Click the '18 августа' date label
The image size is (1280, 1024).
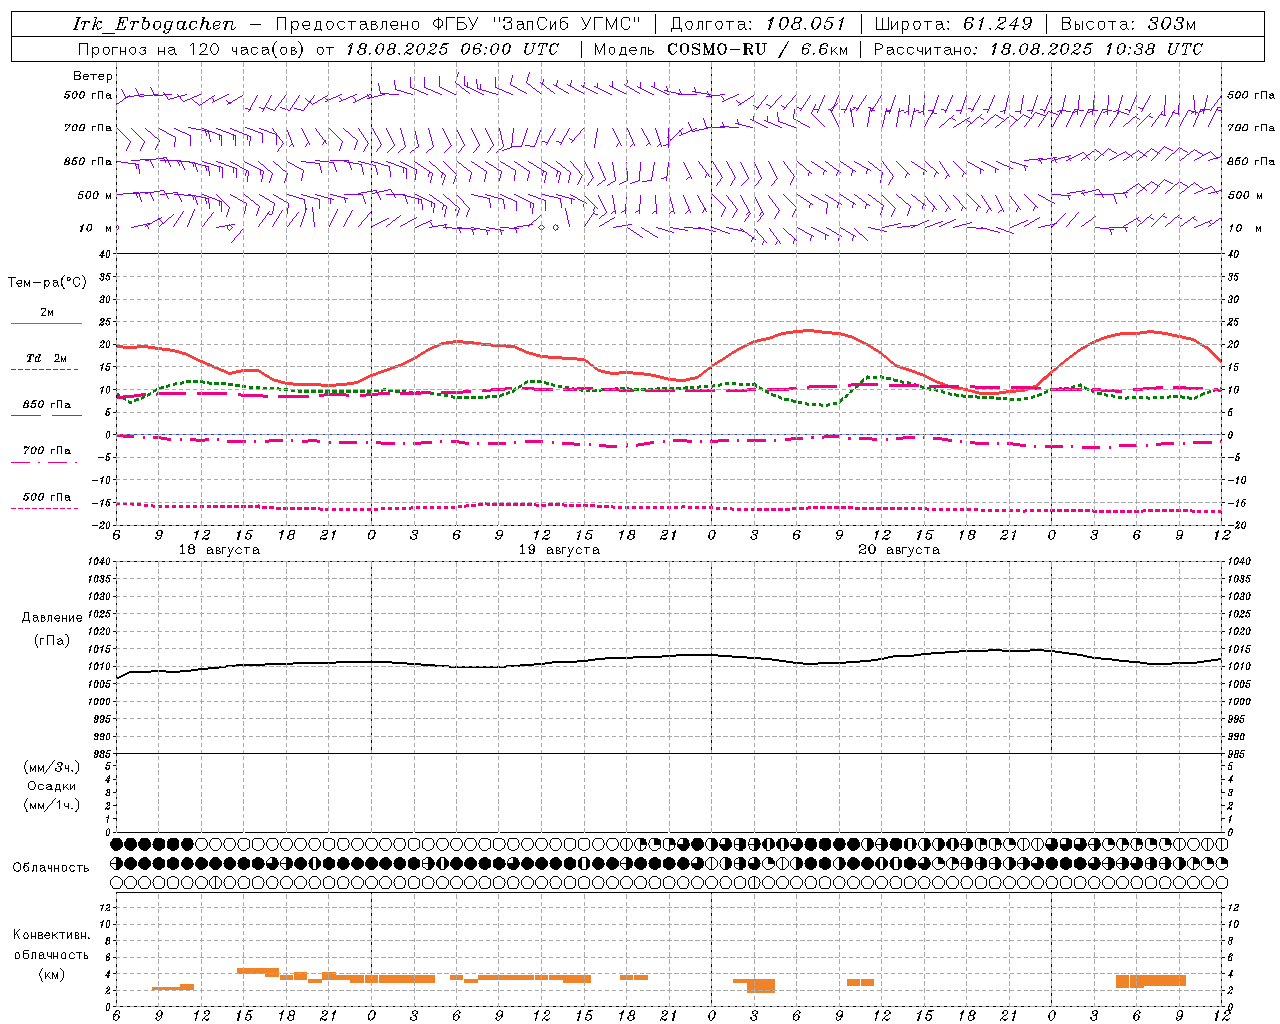click(219, 550)
